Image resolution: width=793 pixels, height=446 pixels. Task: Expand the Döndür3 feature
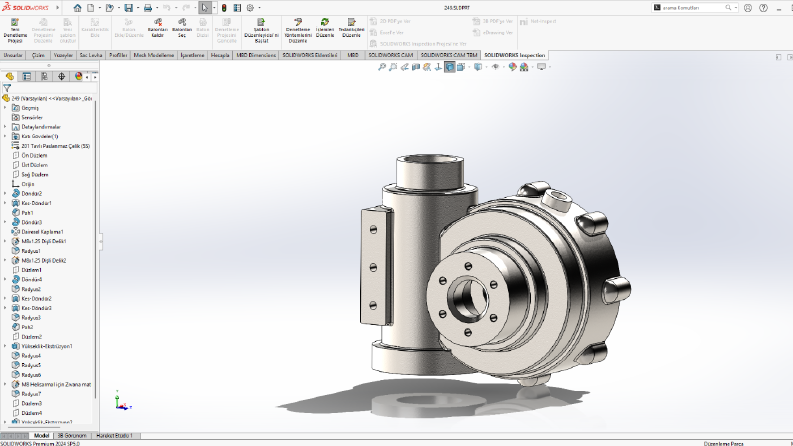pyautogui.click(x=5, y=222)
